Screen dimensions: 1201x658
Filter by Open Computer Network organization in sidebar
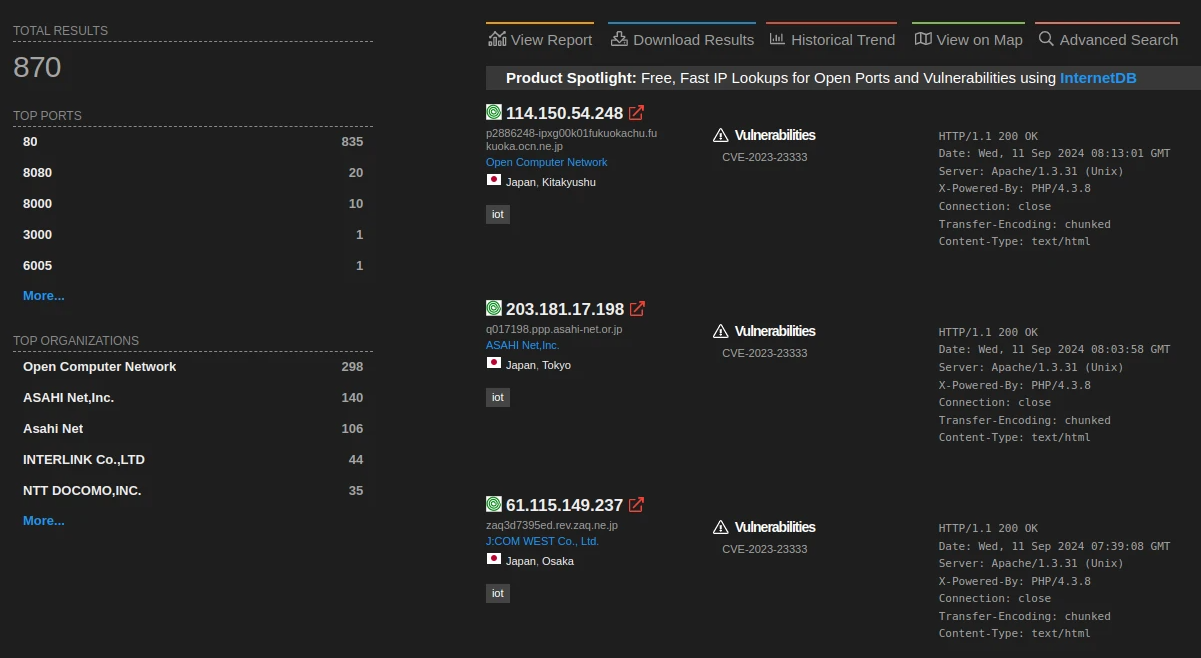coord(193,367)
